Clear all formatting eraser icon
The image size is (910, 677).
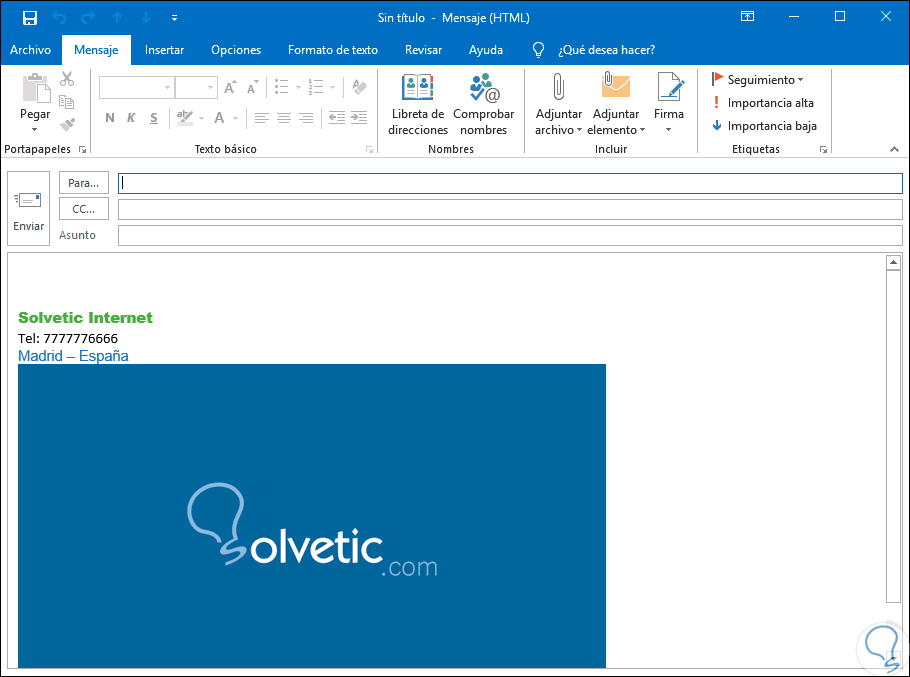(x=360, y=87)
